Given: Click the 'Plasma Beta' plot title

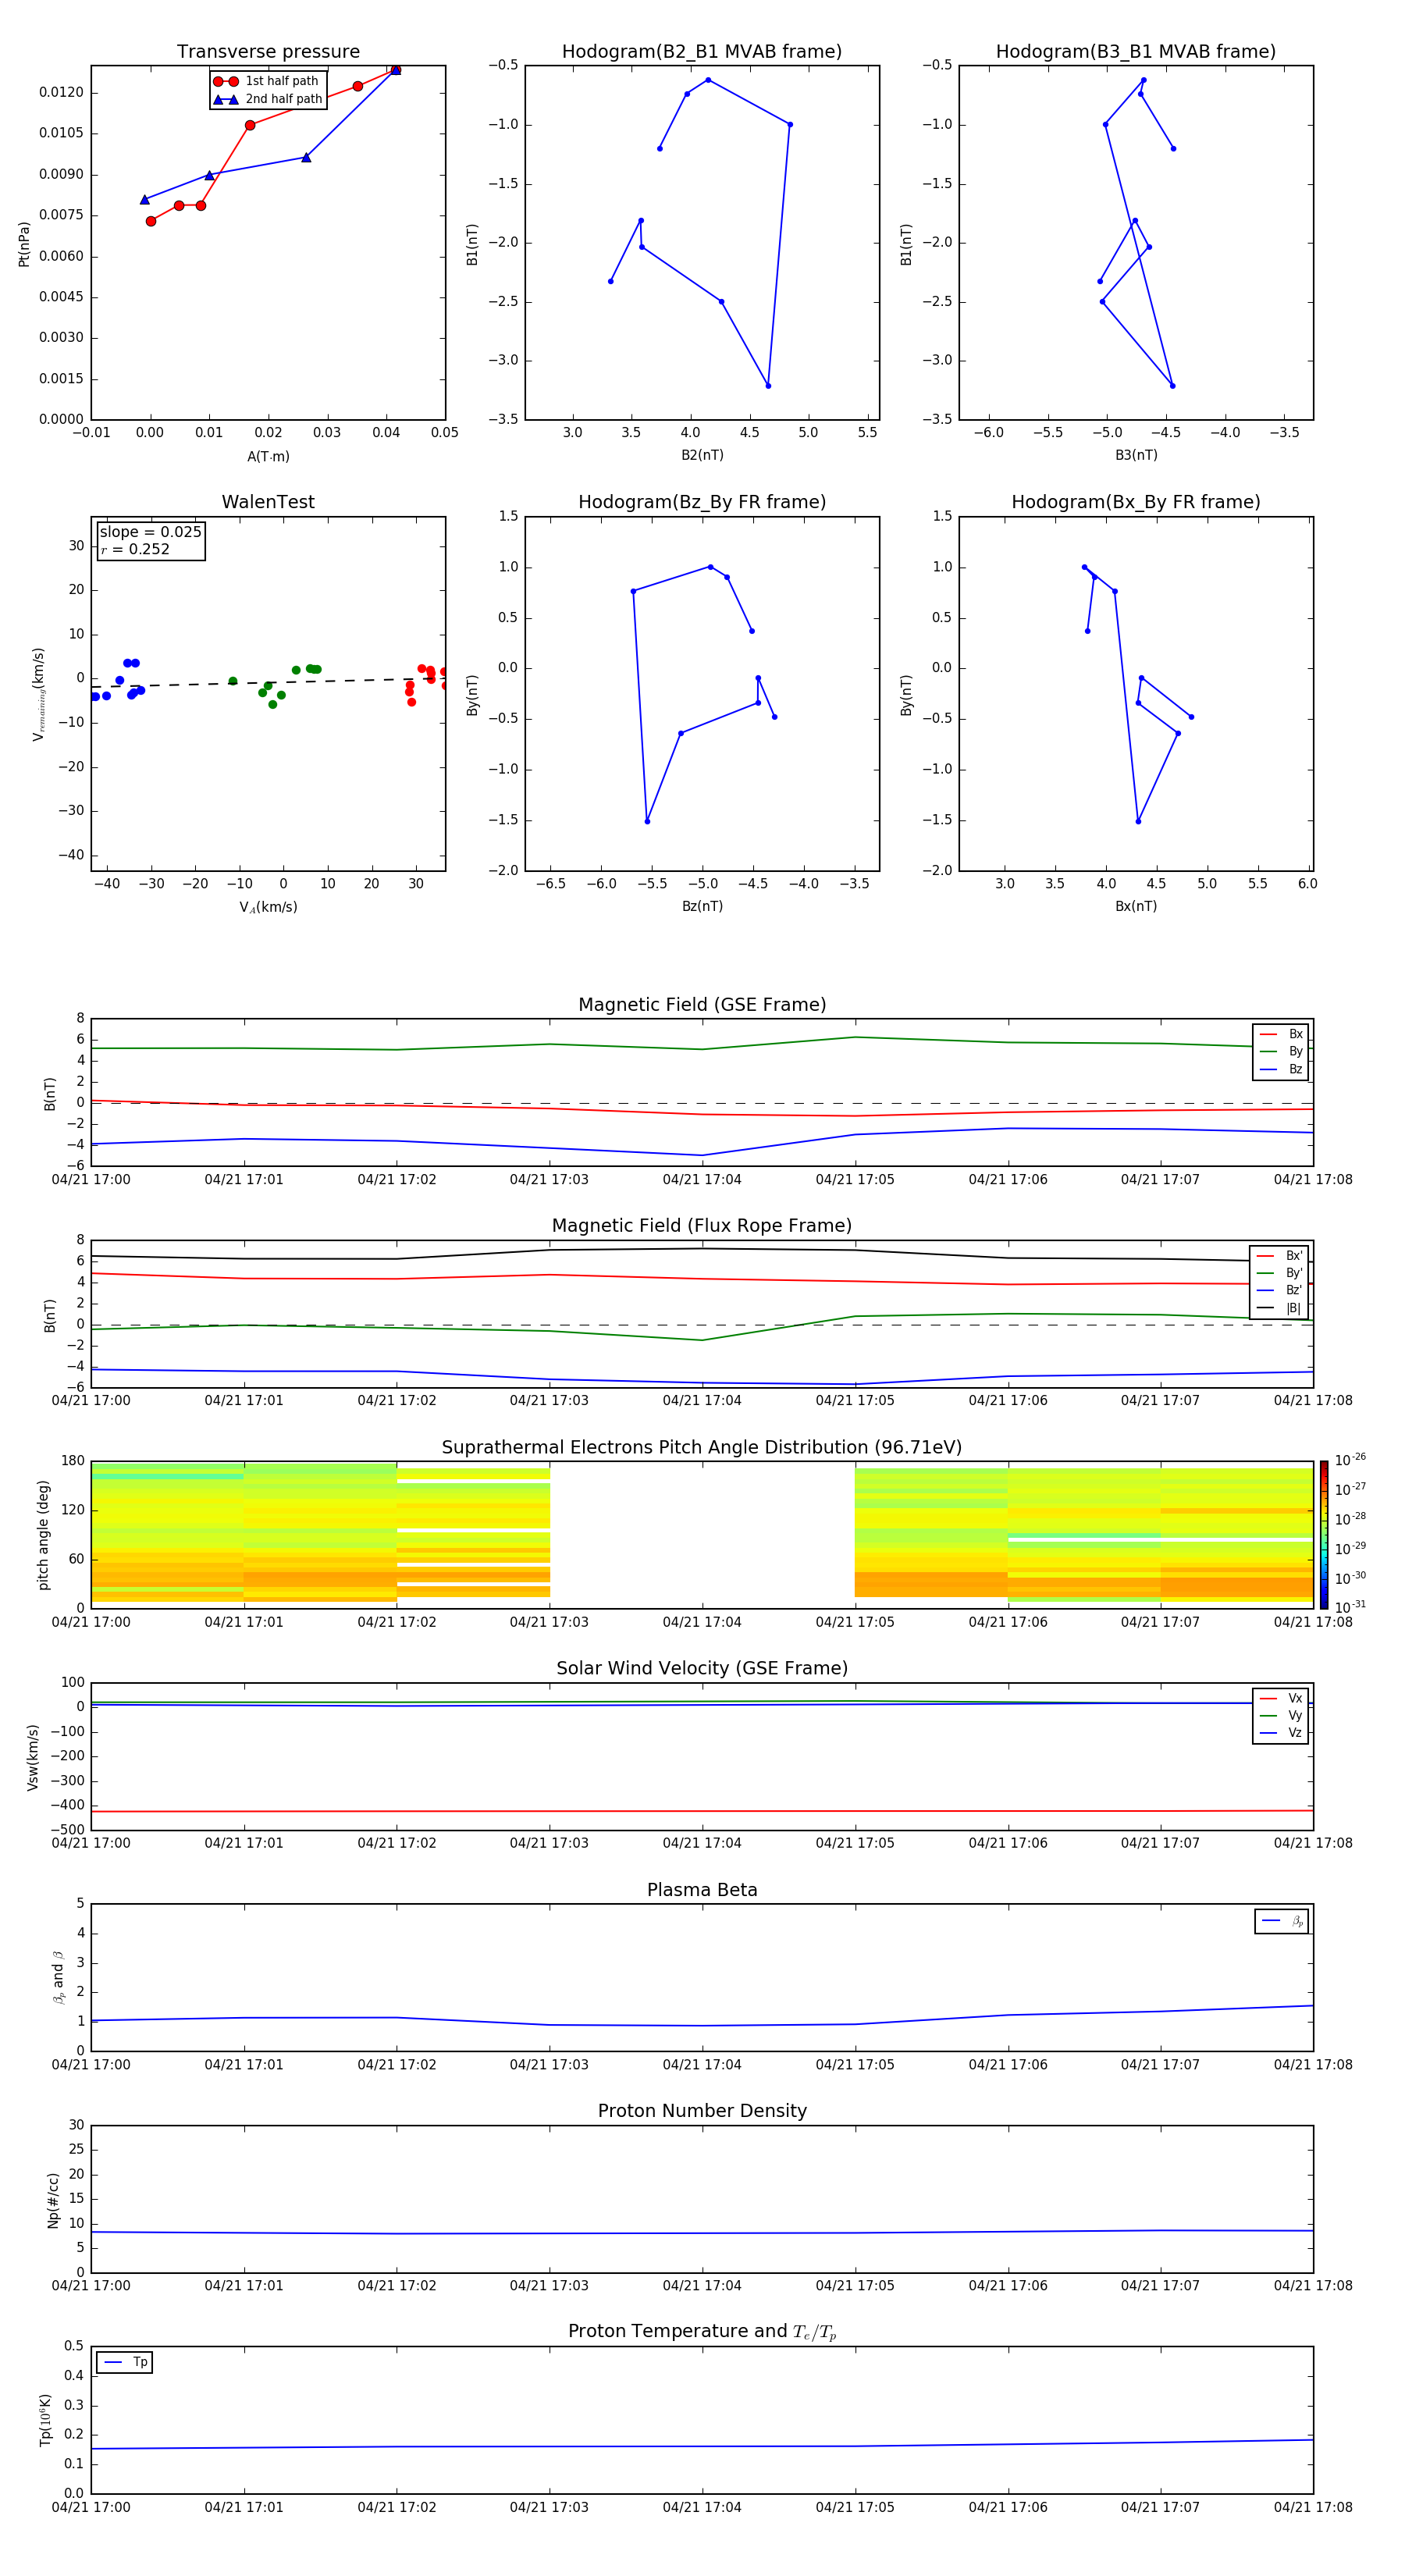Looking at the screenshot, I should tap(702, 1890).
